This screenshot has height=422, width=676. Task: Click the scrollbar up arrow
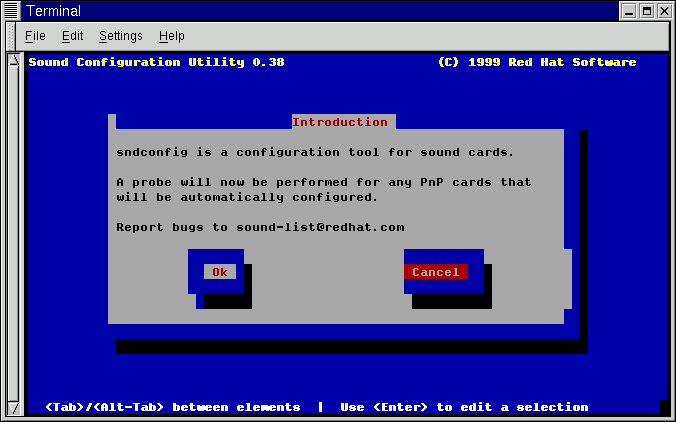click(x=14, y=60)
